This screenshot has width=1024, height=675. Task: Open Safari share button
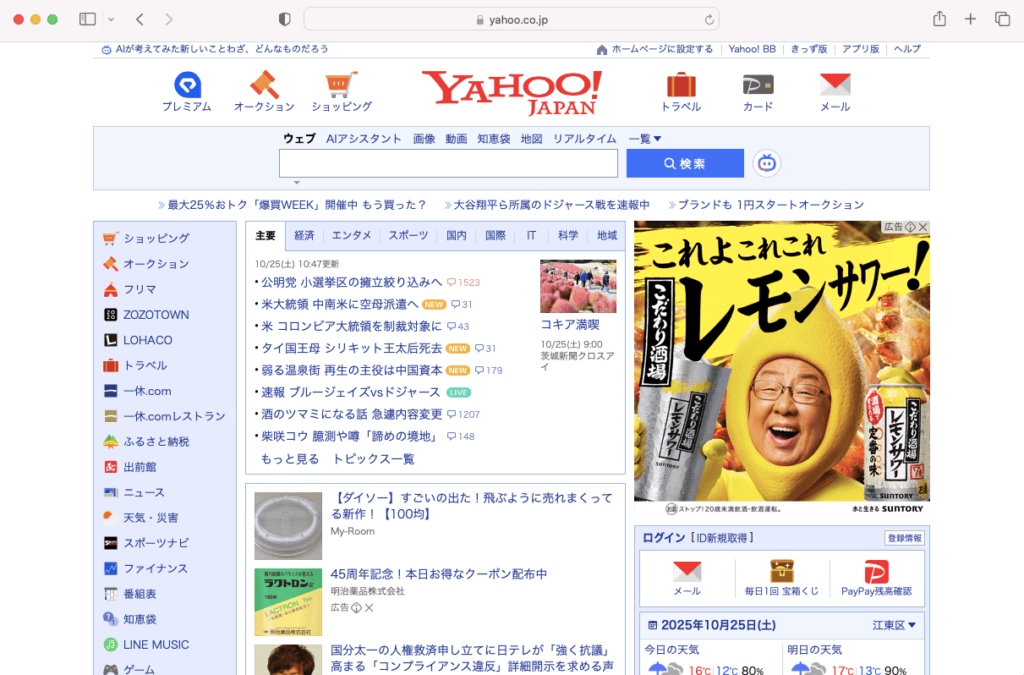pos(939,19)
